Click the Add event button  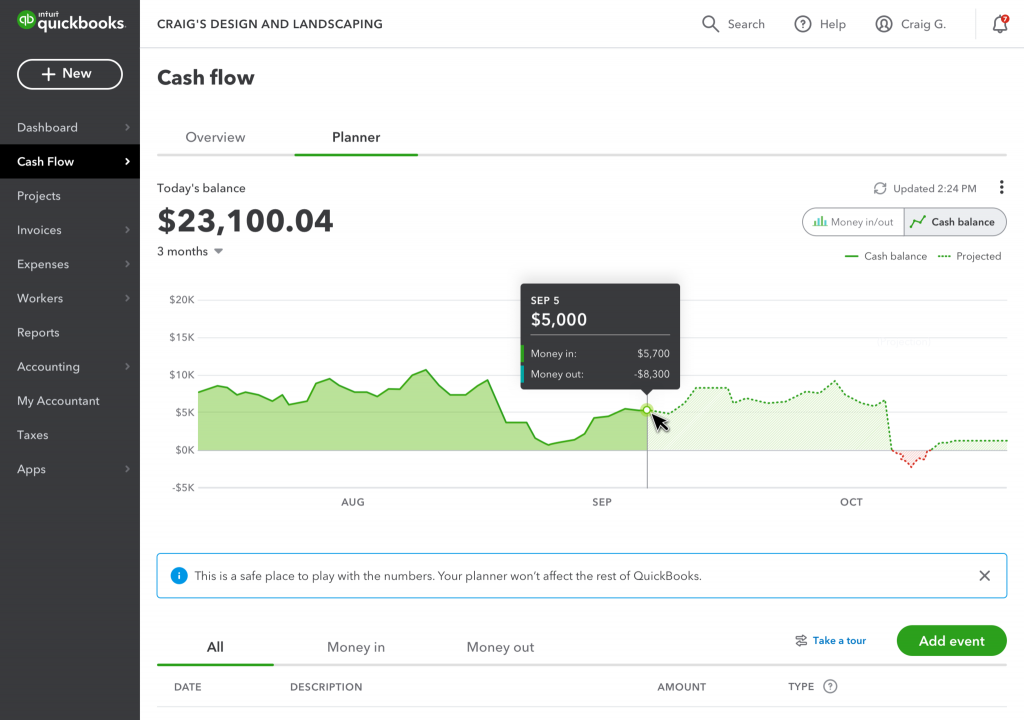952,641
